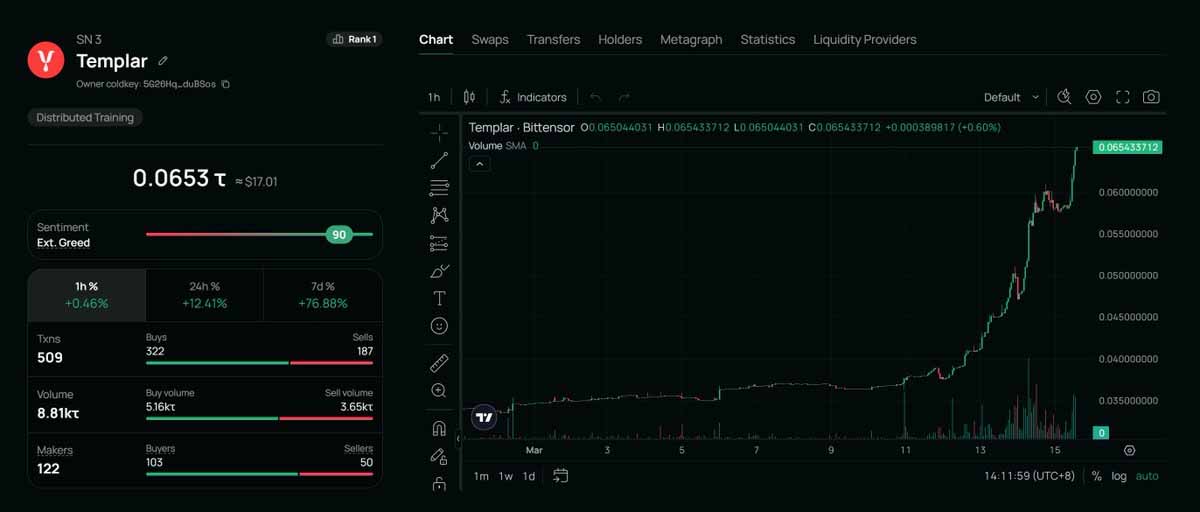Activate the zoom in tool
The image size is (1200, 512).
[x=439, y=391]
